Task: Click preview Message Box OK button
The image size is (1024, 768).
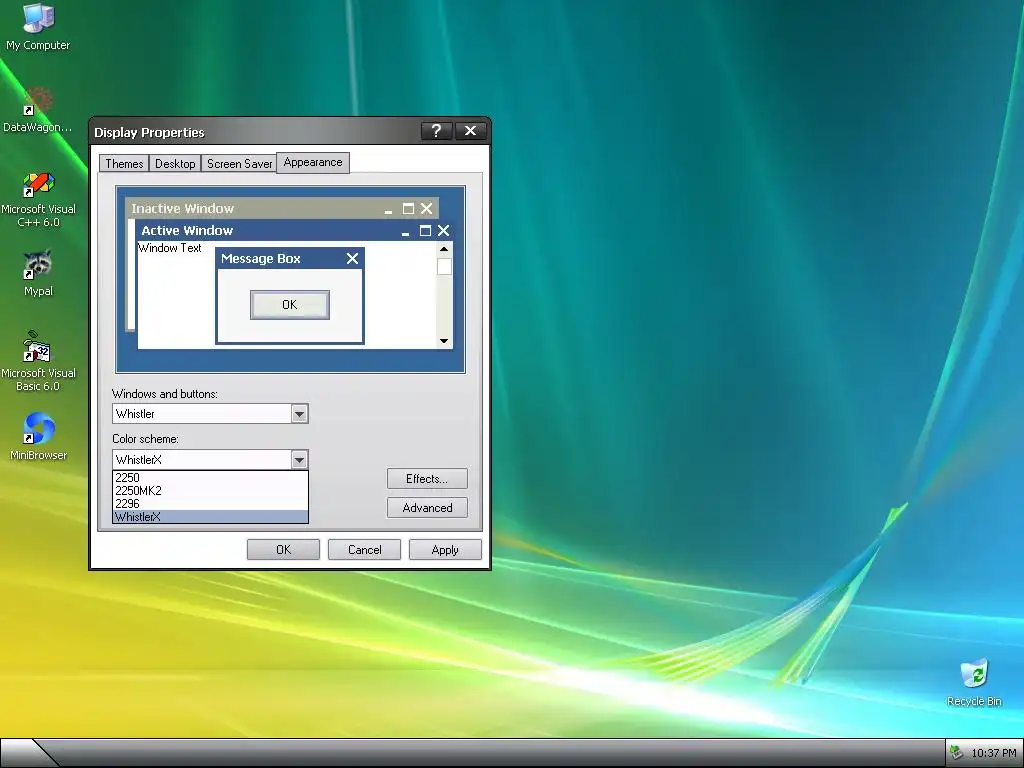Action: coord(290,305)
